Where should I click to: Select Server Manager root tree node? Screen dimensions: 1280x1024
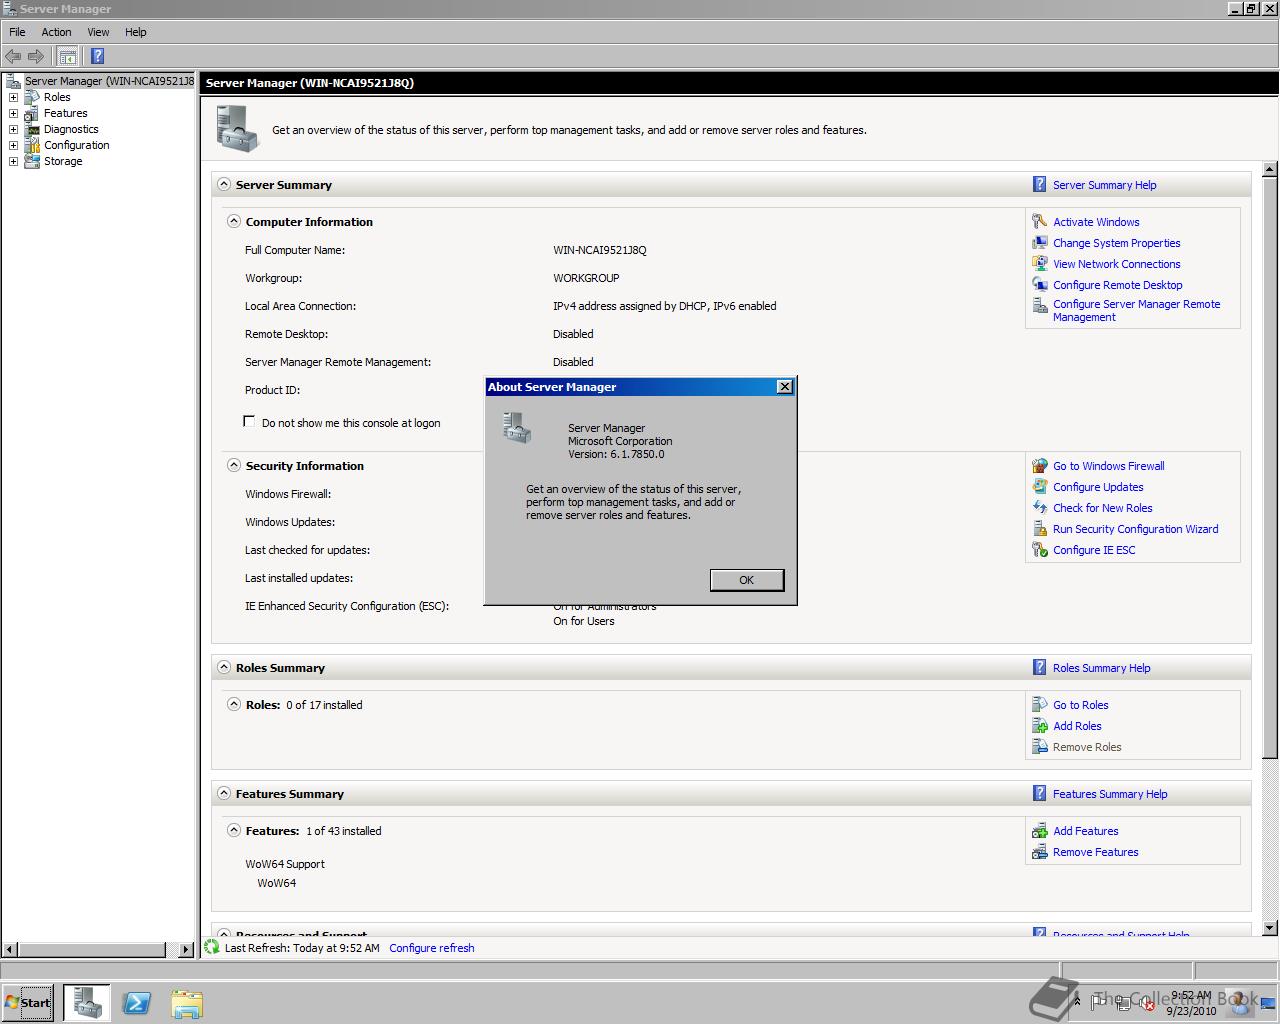pos(109,81)
